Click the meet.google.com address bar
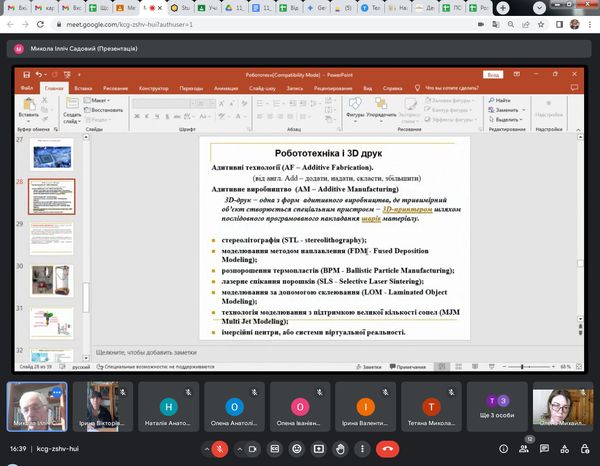Image resolution: width=600 pixels, height=466 pixels. tap(200, 26)
